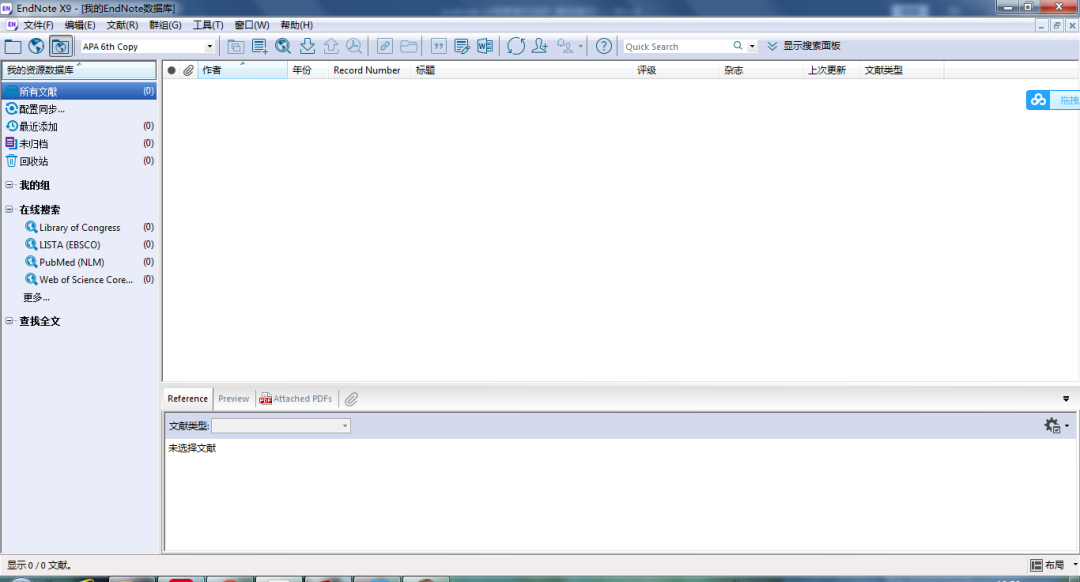The height and width of the screenshot is (582, 1080).
Task: Click the 我的资源数据库 panel header
Action: point(79,70)
